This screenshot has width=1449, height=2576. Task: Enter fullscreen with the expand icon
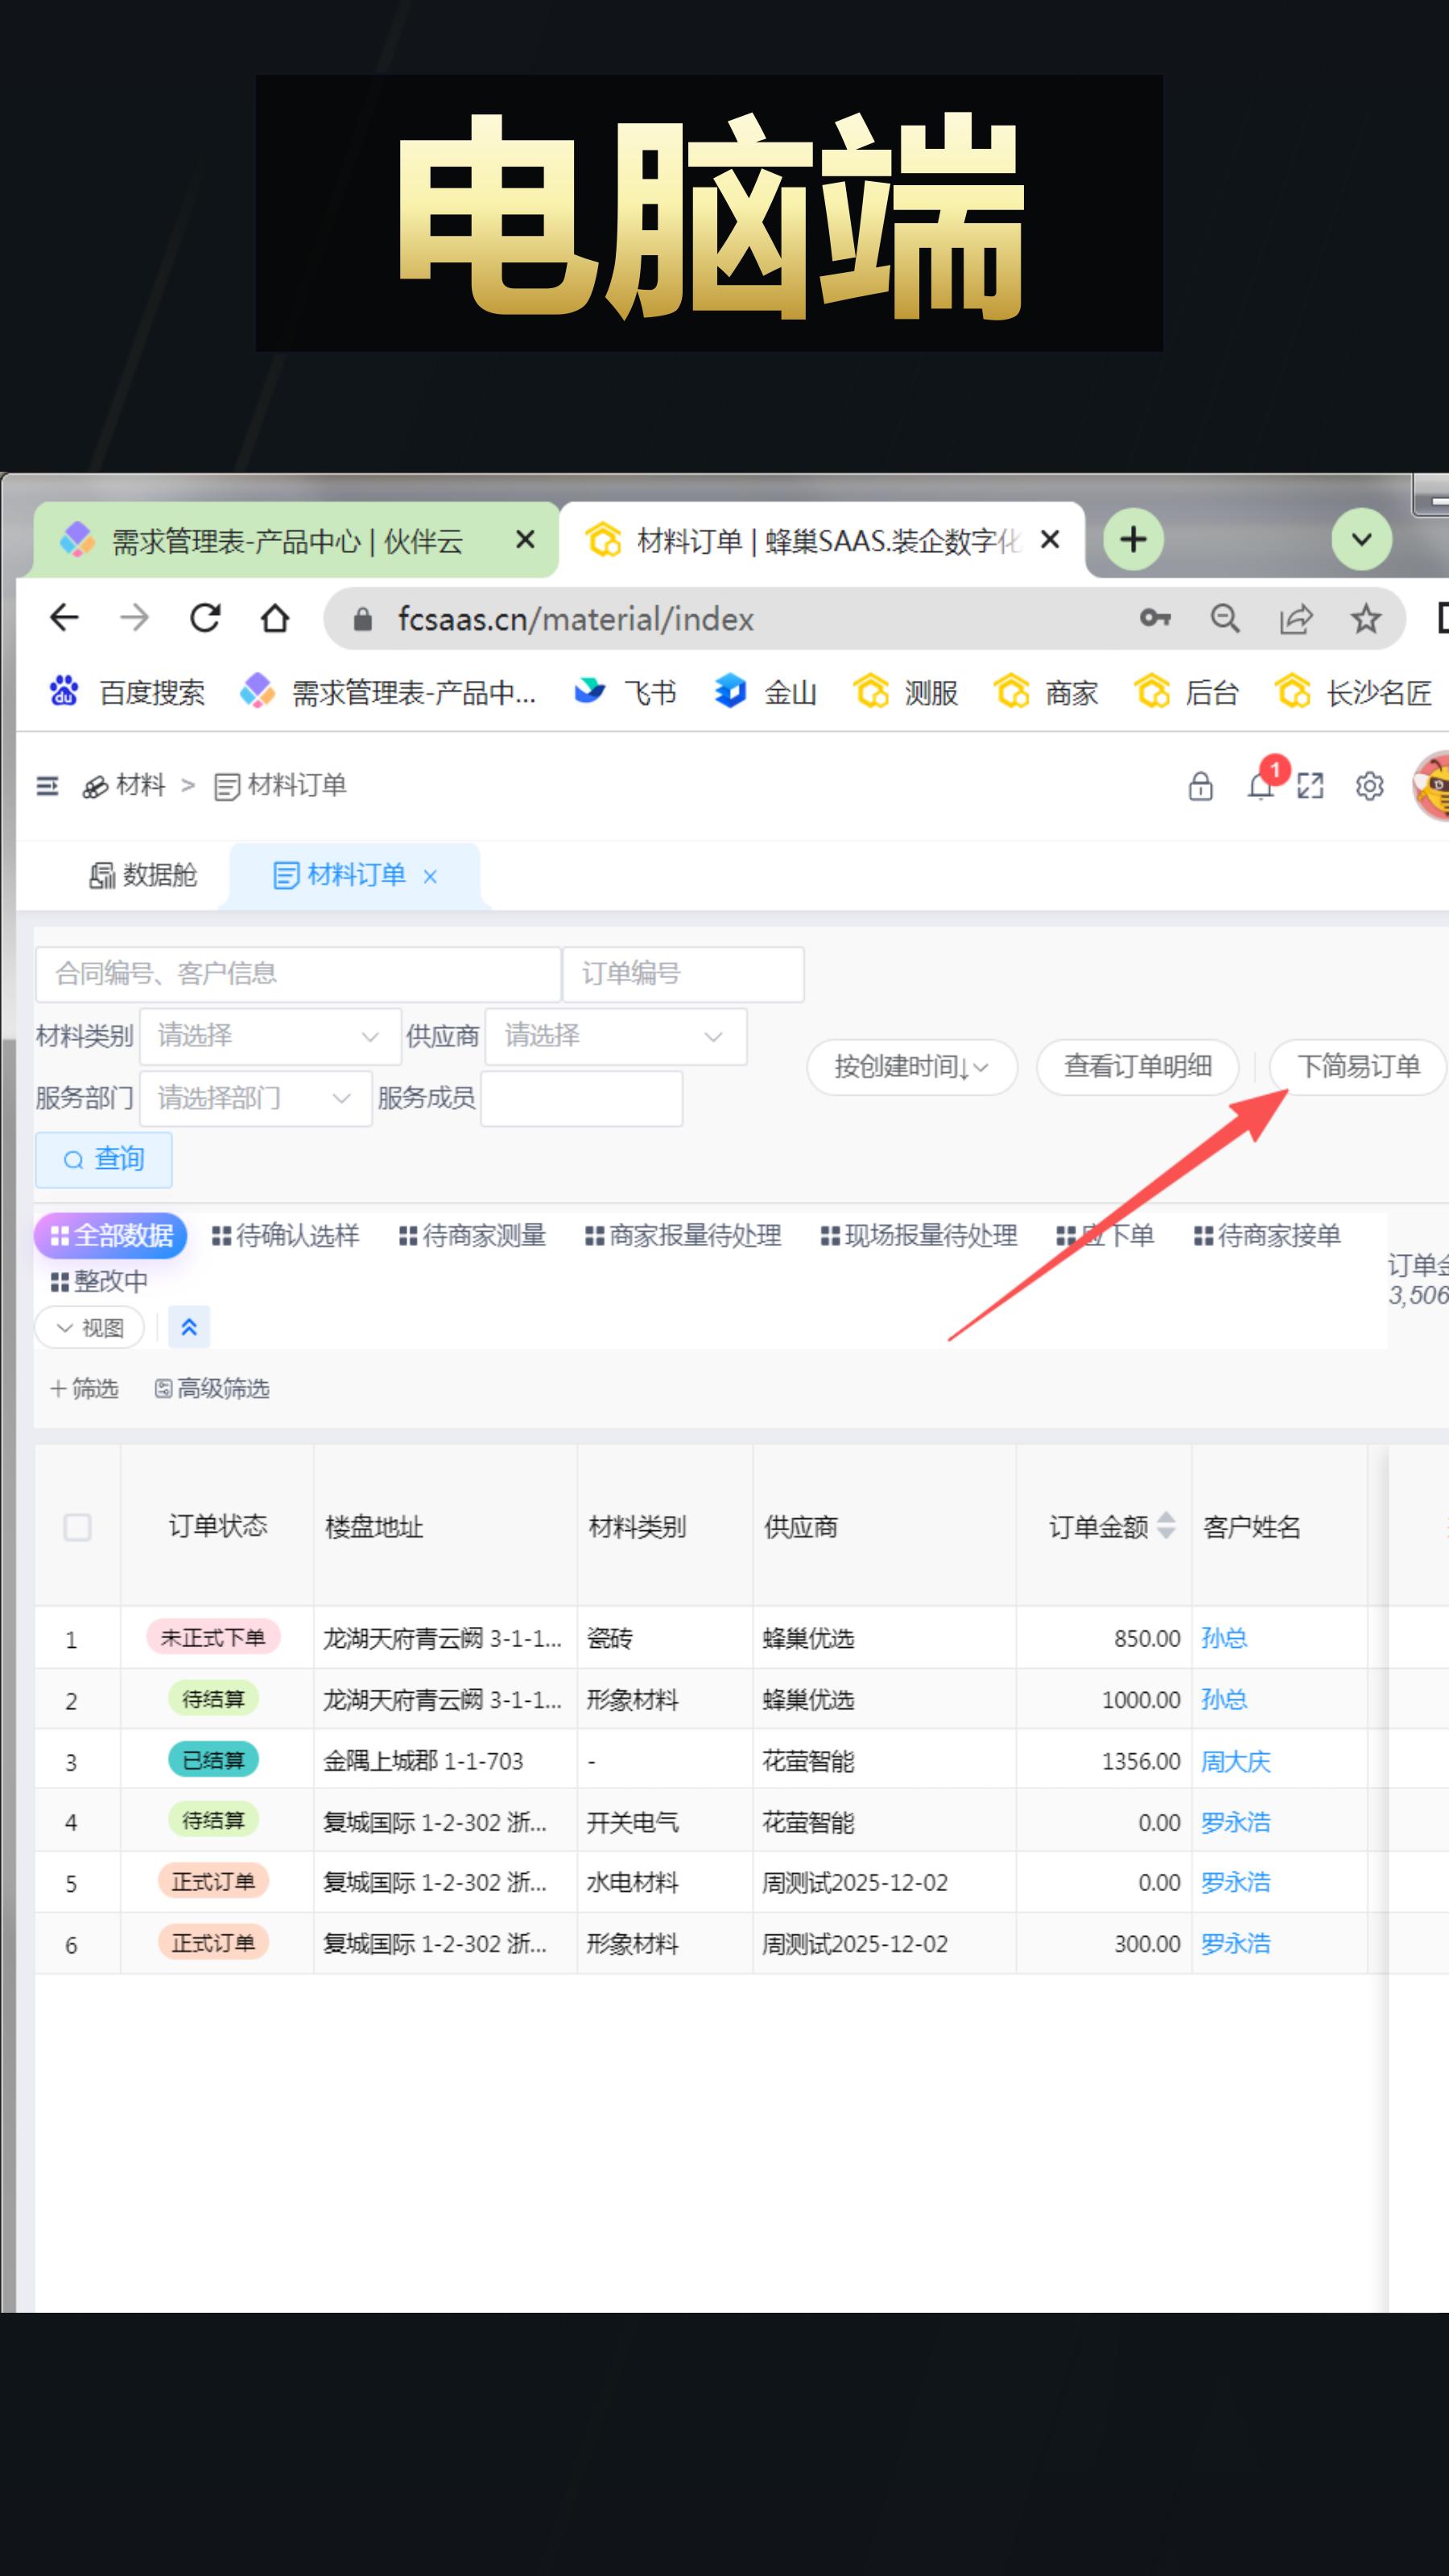[1311, 788]
